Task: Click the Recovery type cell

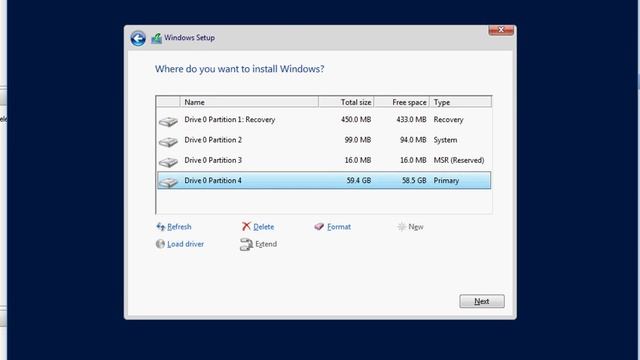Action: coord(448,120)
